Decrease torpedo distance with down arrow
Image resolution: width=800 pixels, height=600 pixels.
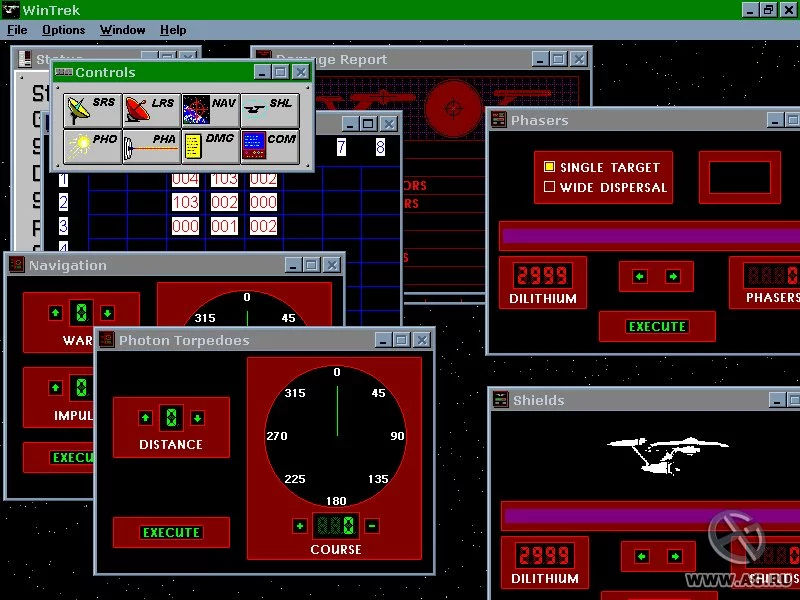click(x=197, y=418)
